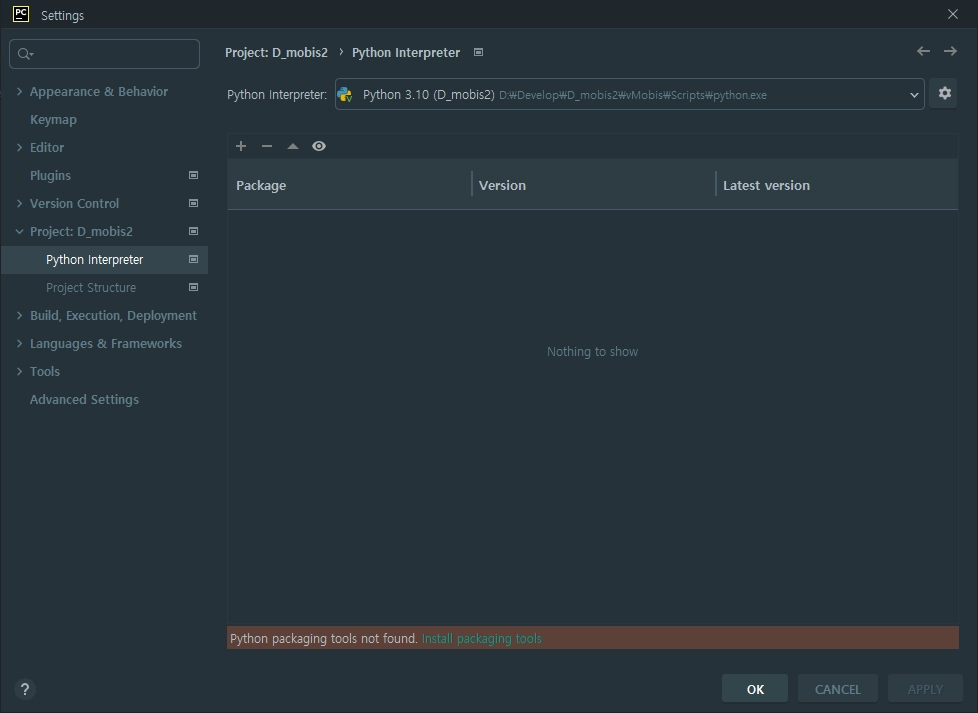This screenshot has width=978, height=713.
Task: Select the Python Interpreter tree item
Action: (x=94, y=259)
